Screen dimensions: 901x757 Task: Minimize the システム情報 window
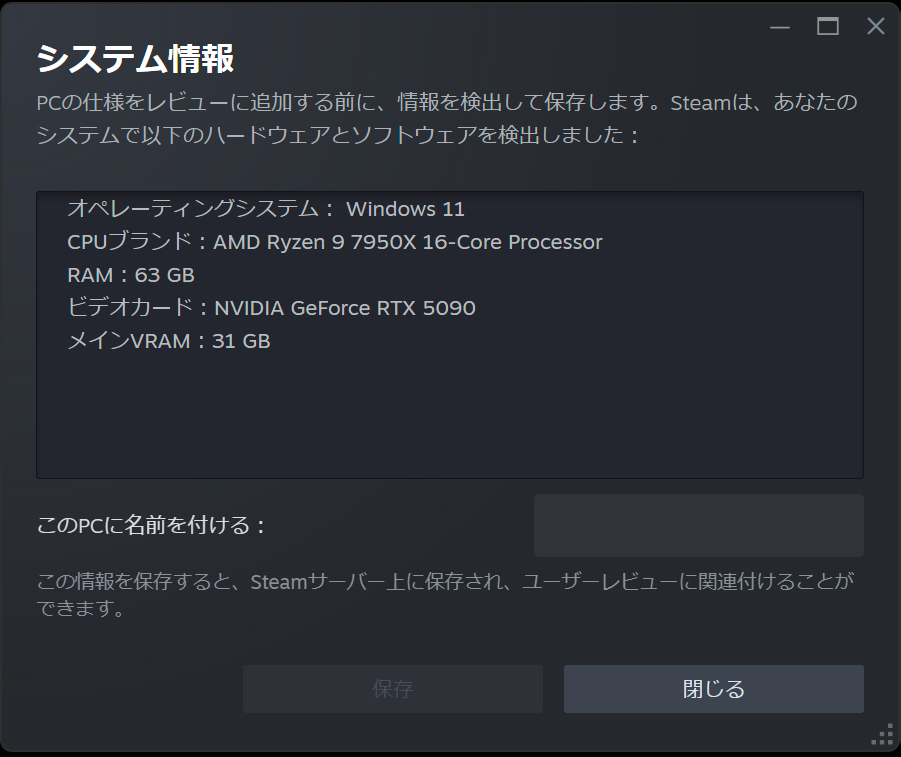[x=781, y=27]
